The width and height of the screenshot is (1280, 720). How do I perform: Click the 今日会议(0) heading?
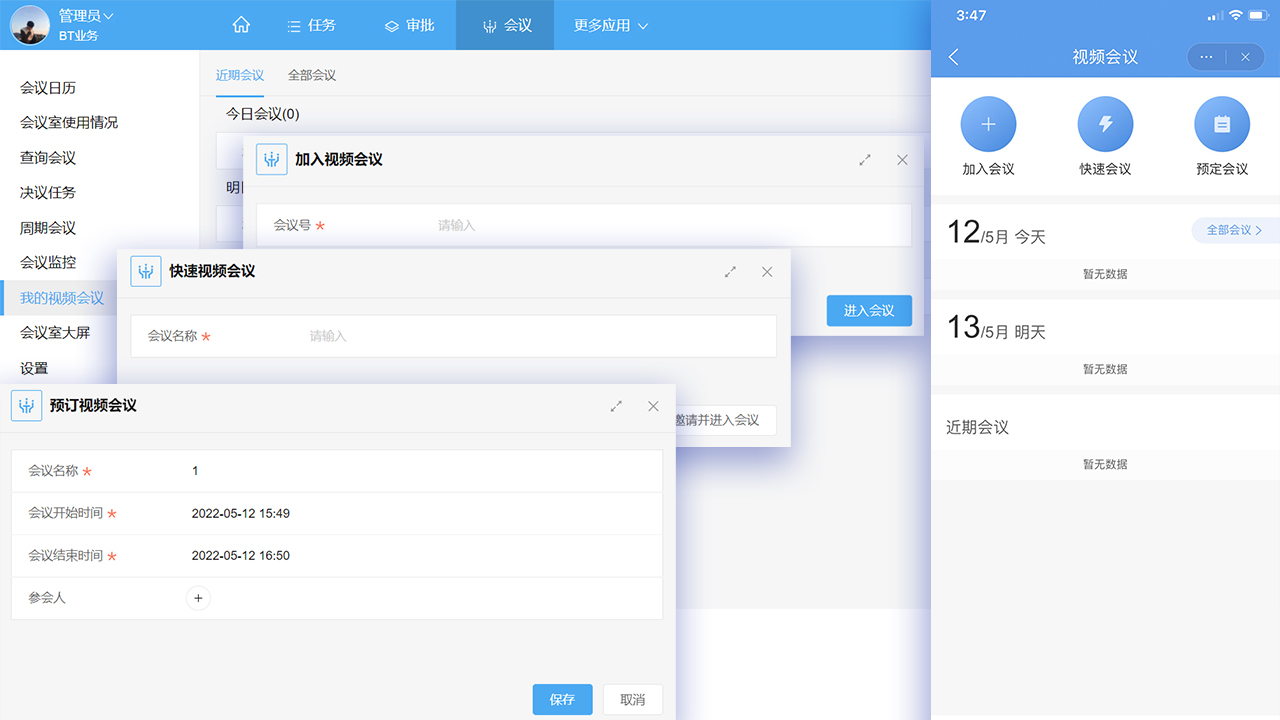262,114
